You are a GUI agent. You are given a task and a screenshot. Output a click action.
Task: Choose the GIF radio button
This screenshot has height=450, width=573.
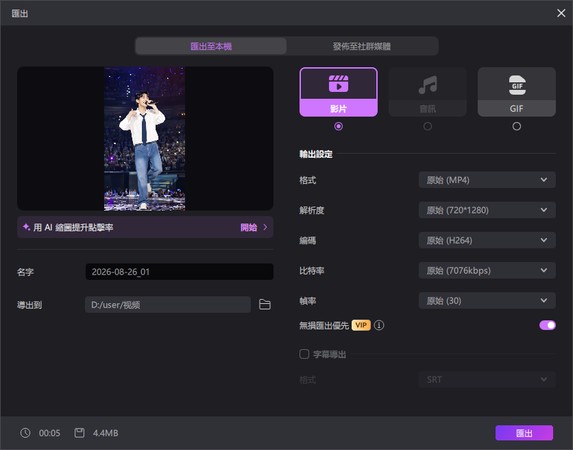516,126
